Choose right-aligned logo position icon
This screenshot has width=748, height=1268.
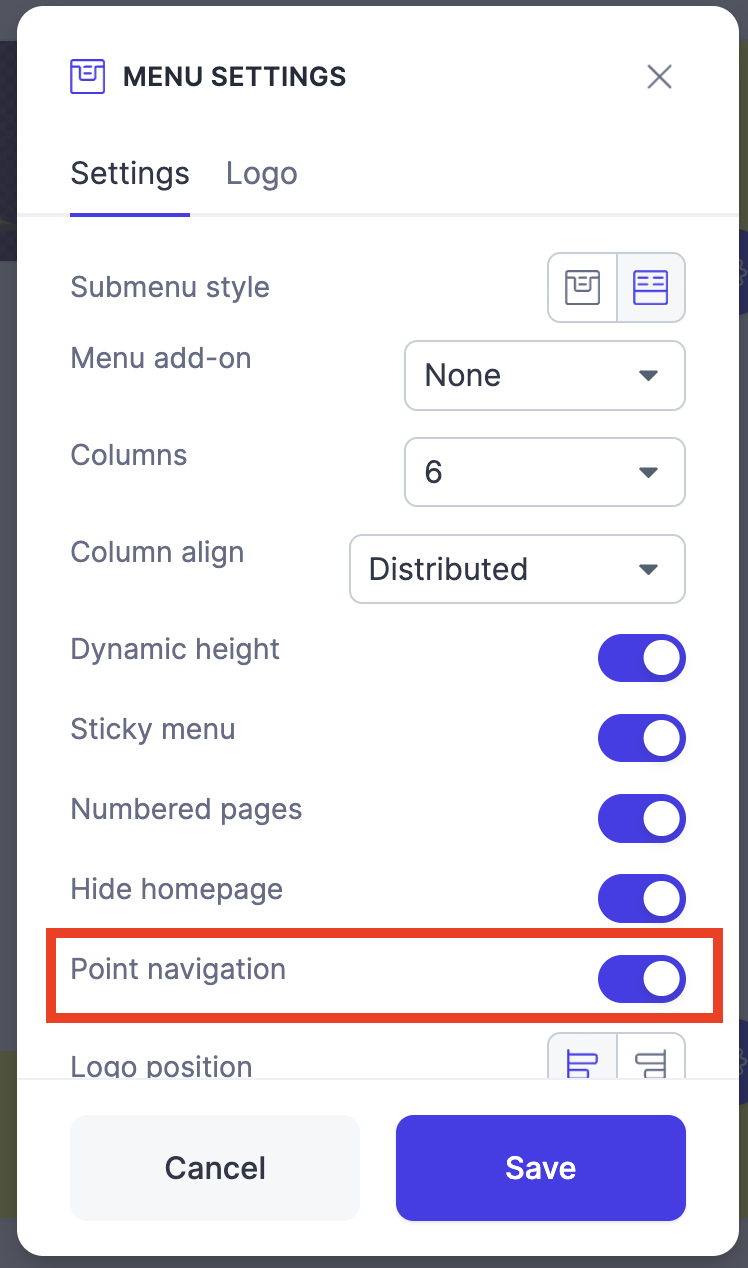[x=651, y=1058]
